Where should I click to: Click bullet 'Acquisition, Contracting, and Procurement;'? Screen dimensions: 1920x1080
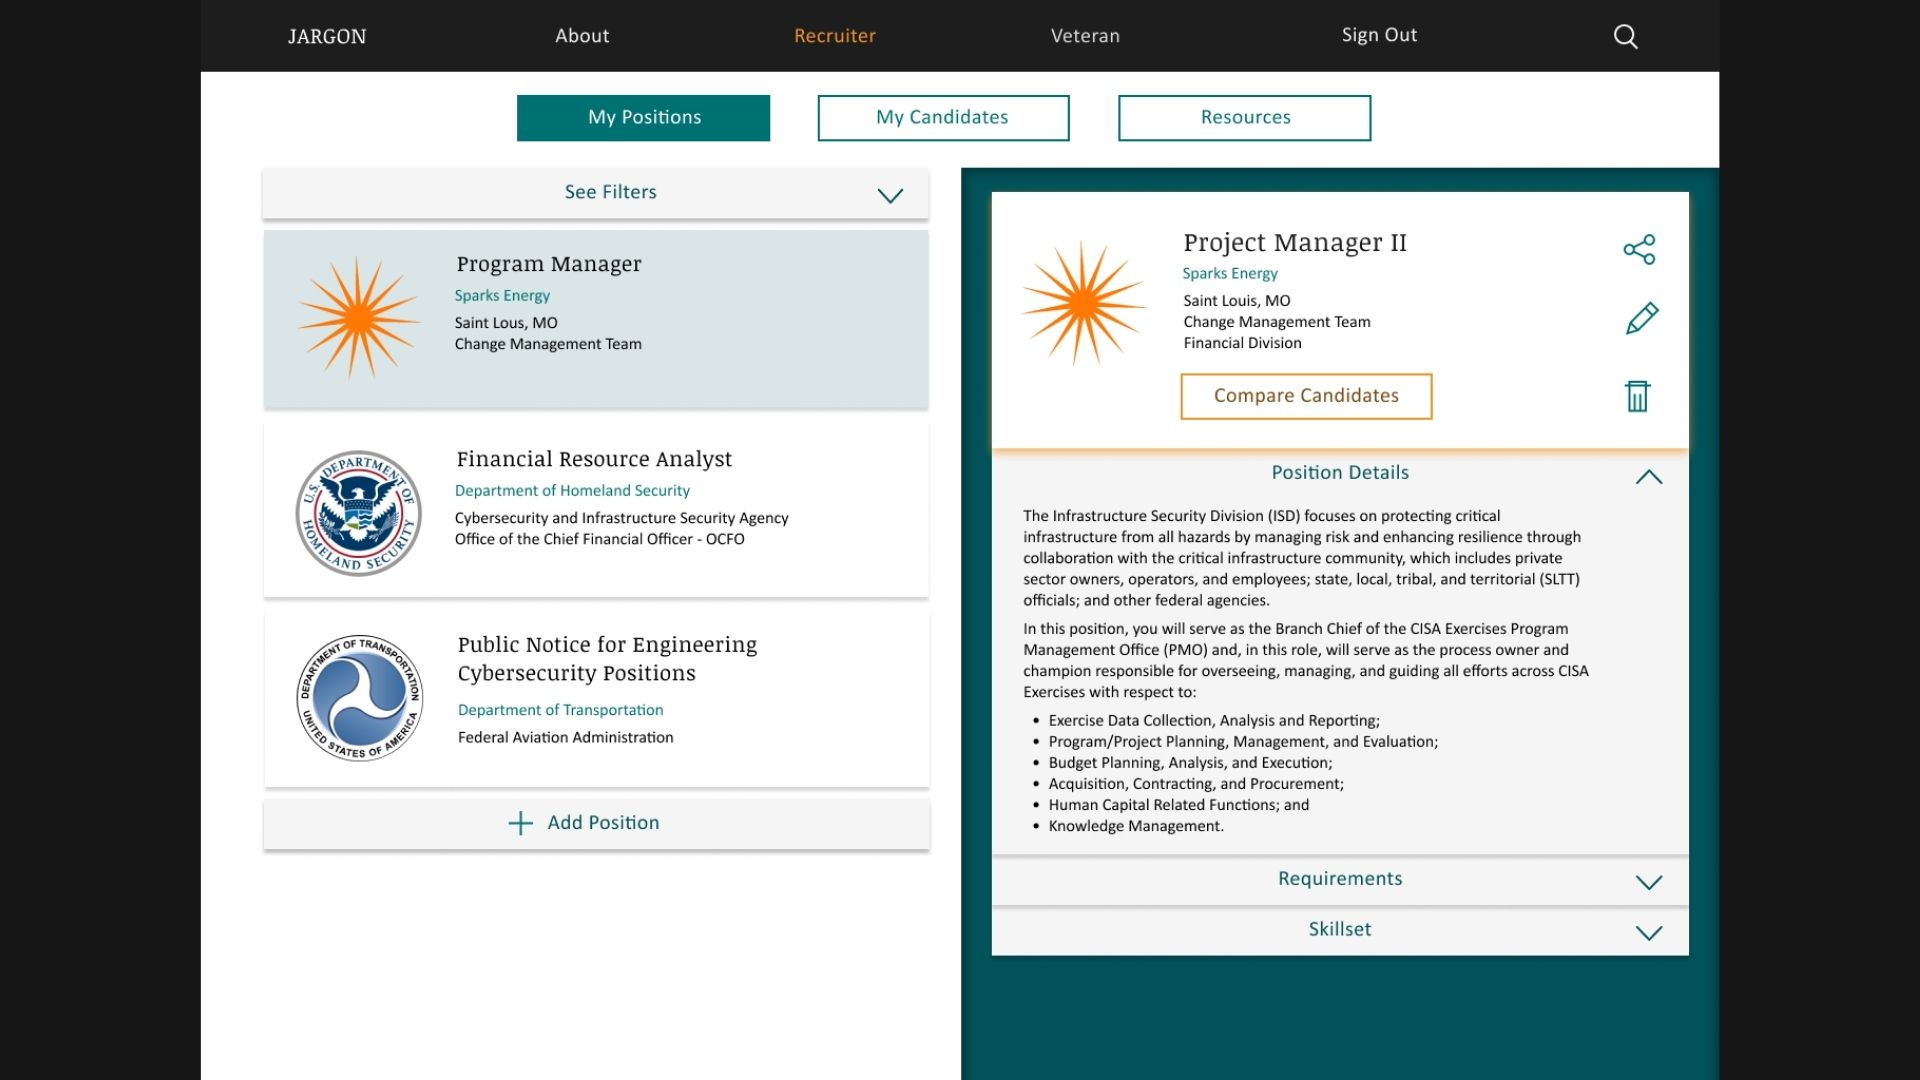1196,784
